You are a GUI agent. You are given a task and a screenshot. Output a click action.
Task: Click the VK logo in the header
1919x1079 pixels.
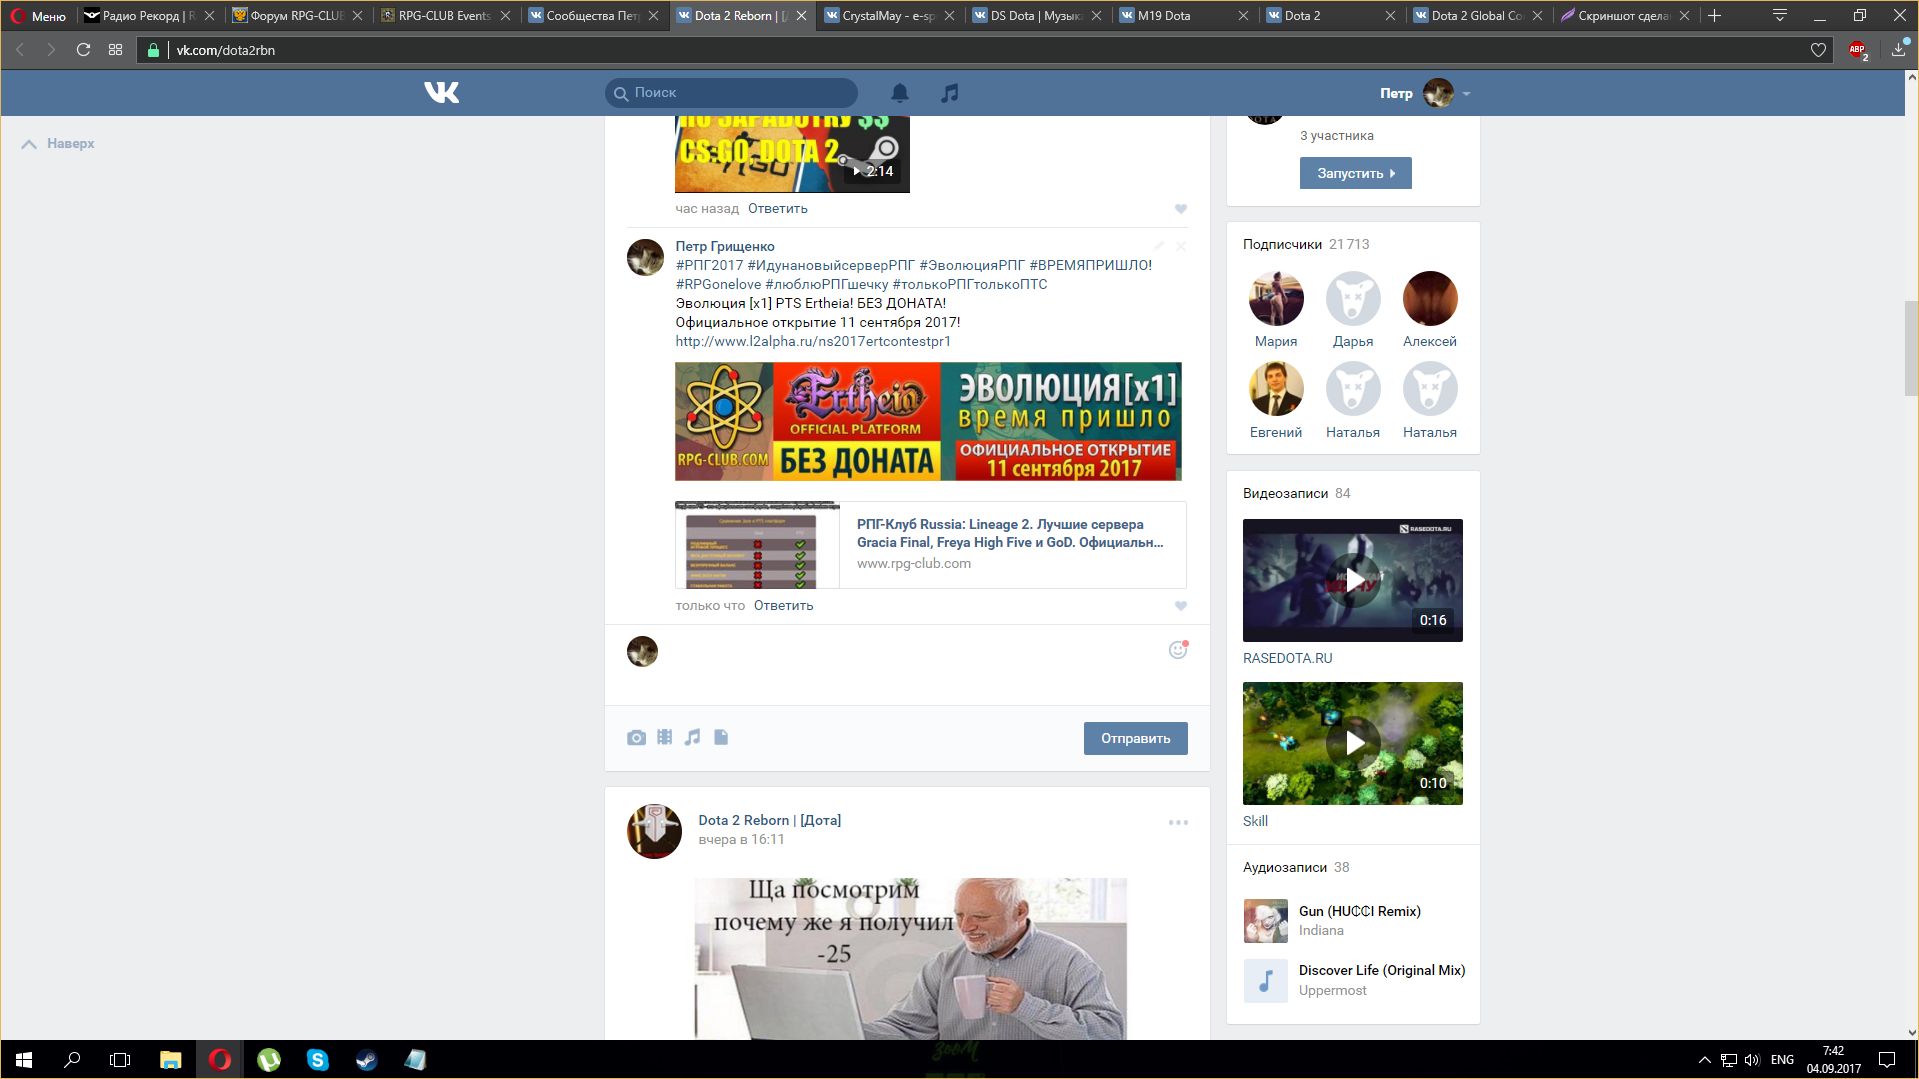[441, 92]
